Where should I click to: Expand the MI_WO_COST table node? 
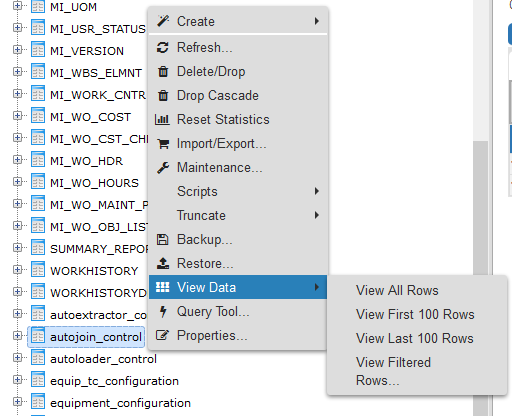(17, 116)
